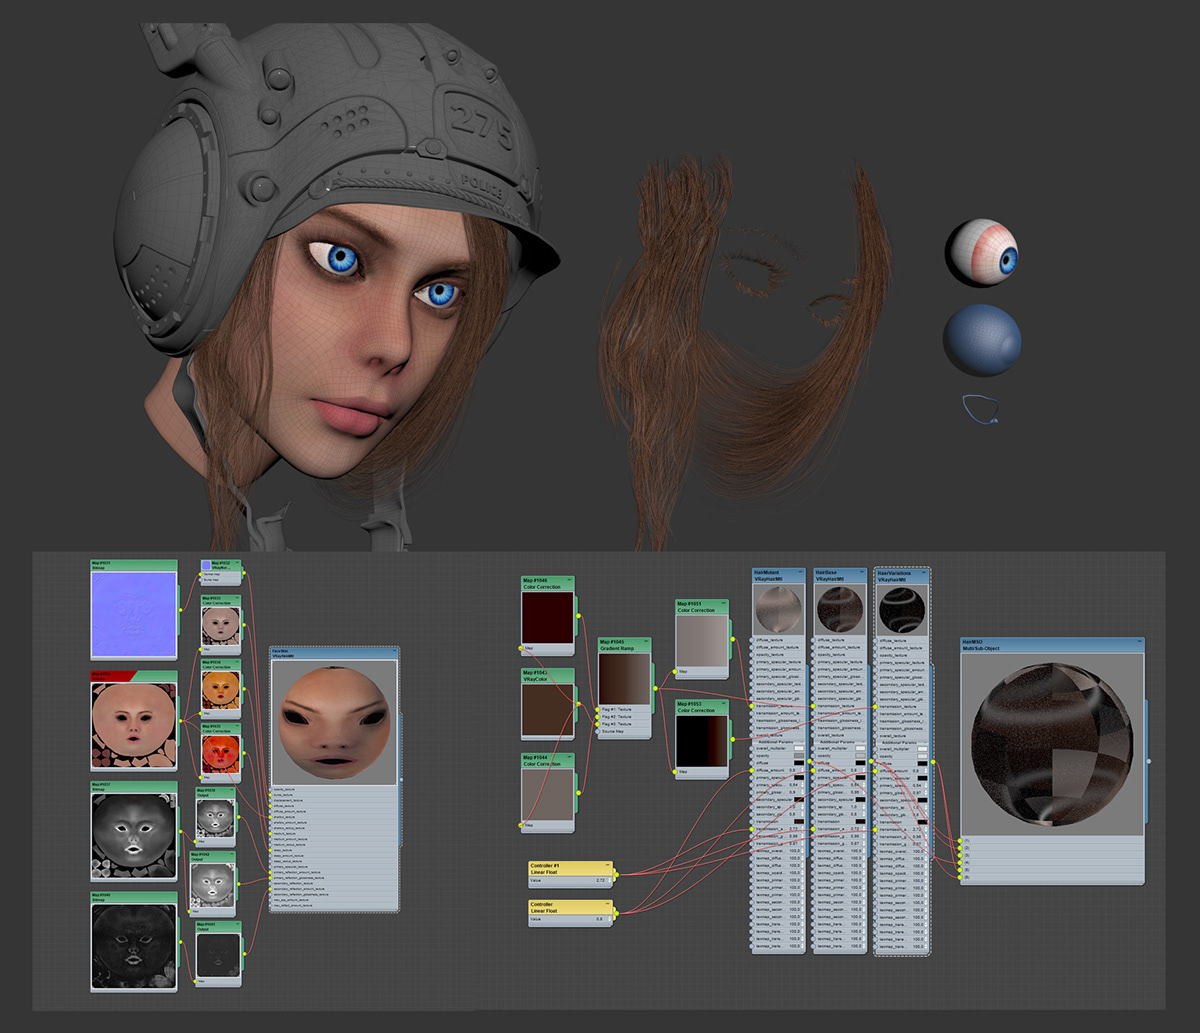
Task: Click the collapse icon on the Map #1045 Gradient Ramp node
Action: click(x=646, y=641)
